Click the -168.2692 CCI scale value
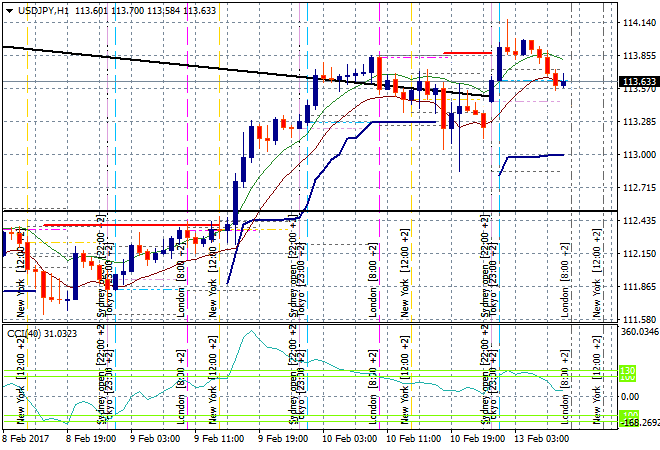 click(x=640, y=423)
